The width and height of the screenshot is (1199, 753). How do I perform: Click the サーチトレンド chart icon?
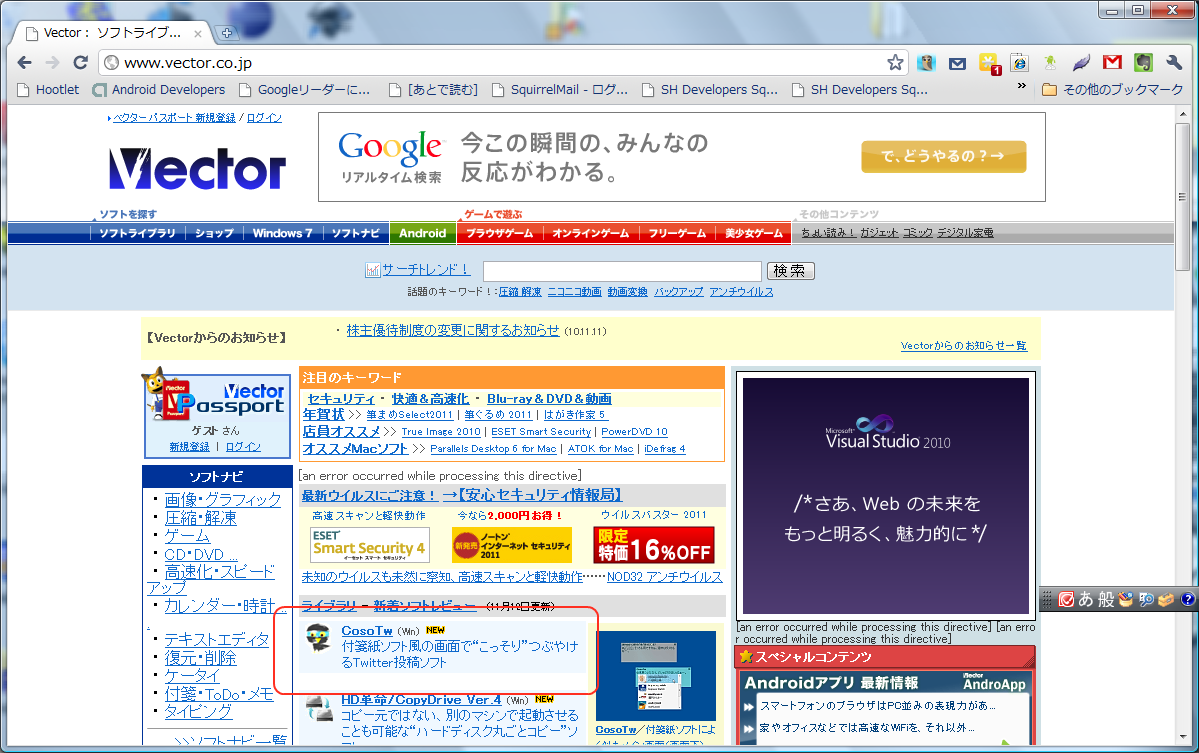372,270
